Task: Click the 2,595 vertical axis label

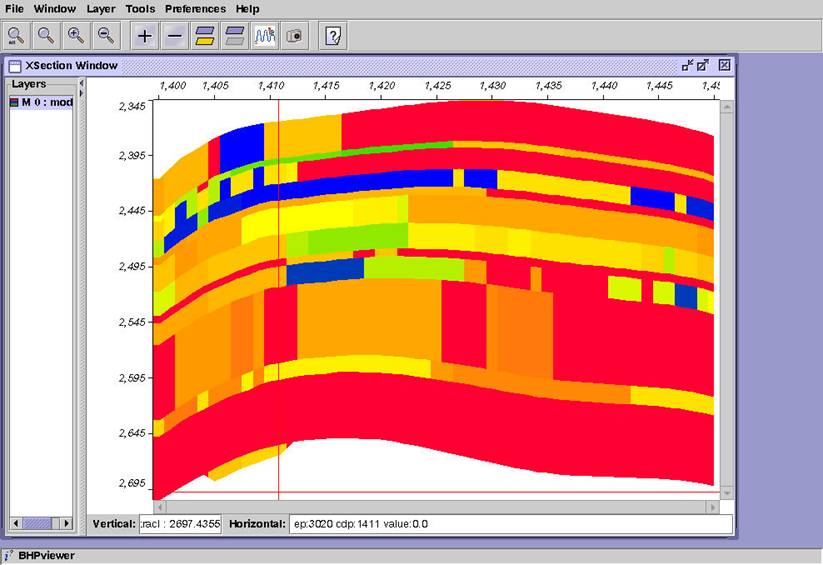Action: point(132,378)
